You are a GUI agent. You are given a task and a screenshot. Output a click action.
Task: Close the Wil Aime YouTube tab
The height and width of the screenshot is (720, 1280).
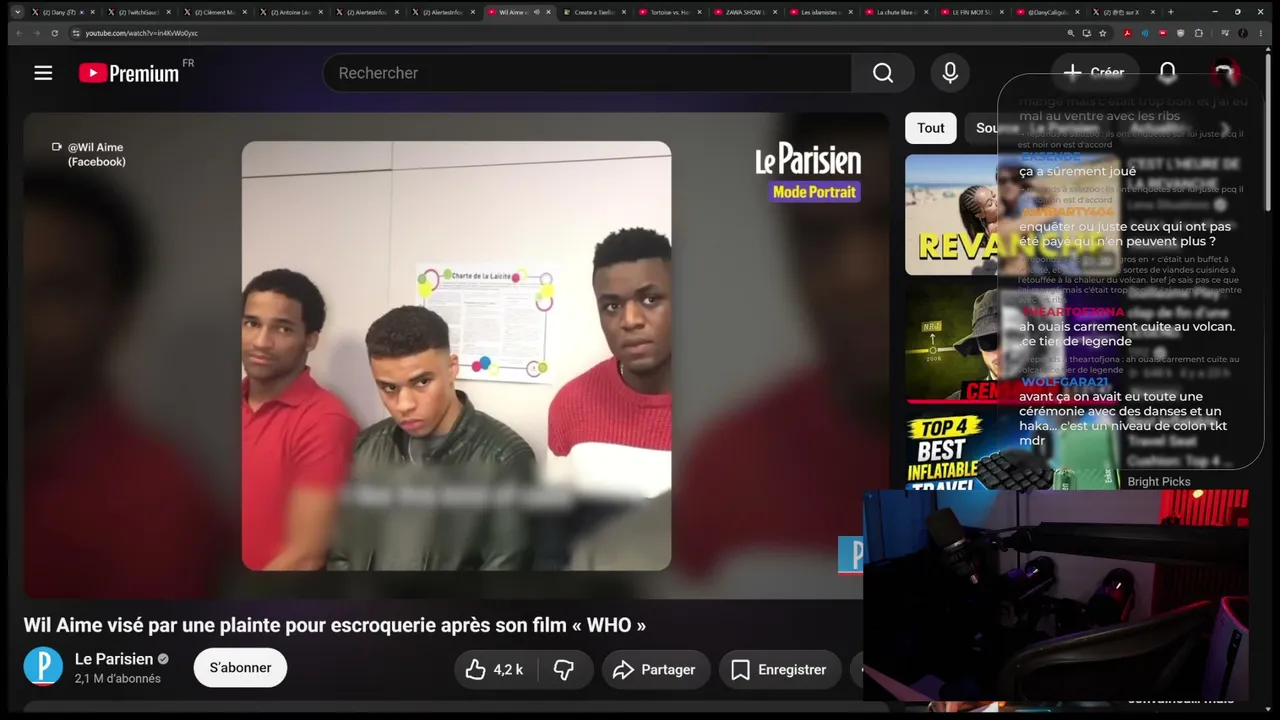pyautogui.click(x=549, y=12)
